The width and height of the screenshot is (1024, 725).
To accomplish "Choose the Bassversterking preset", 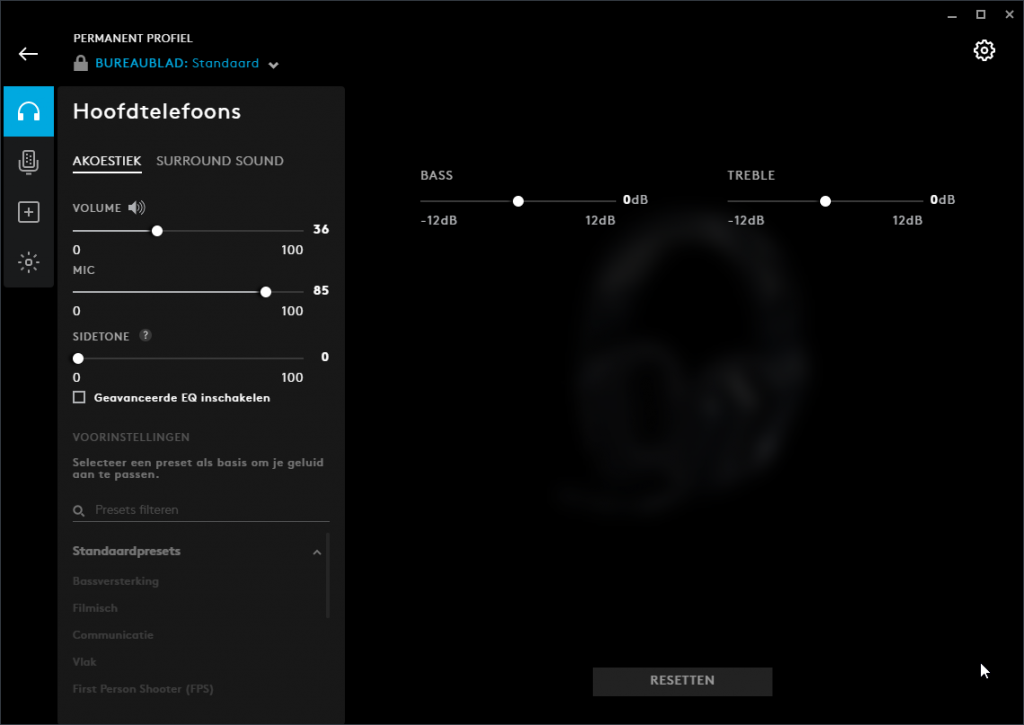I will point(115,581).
